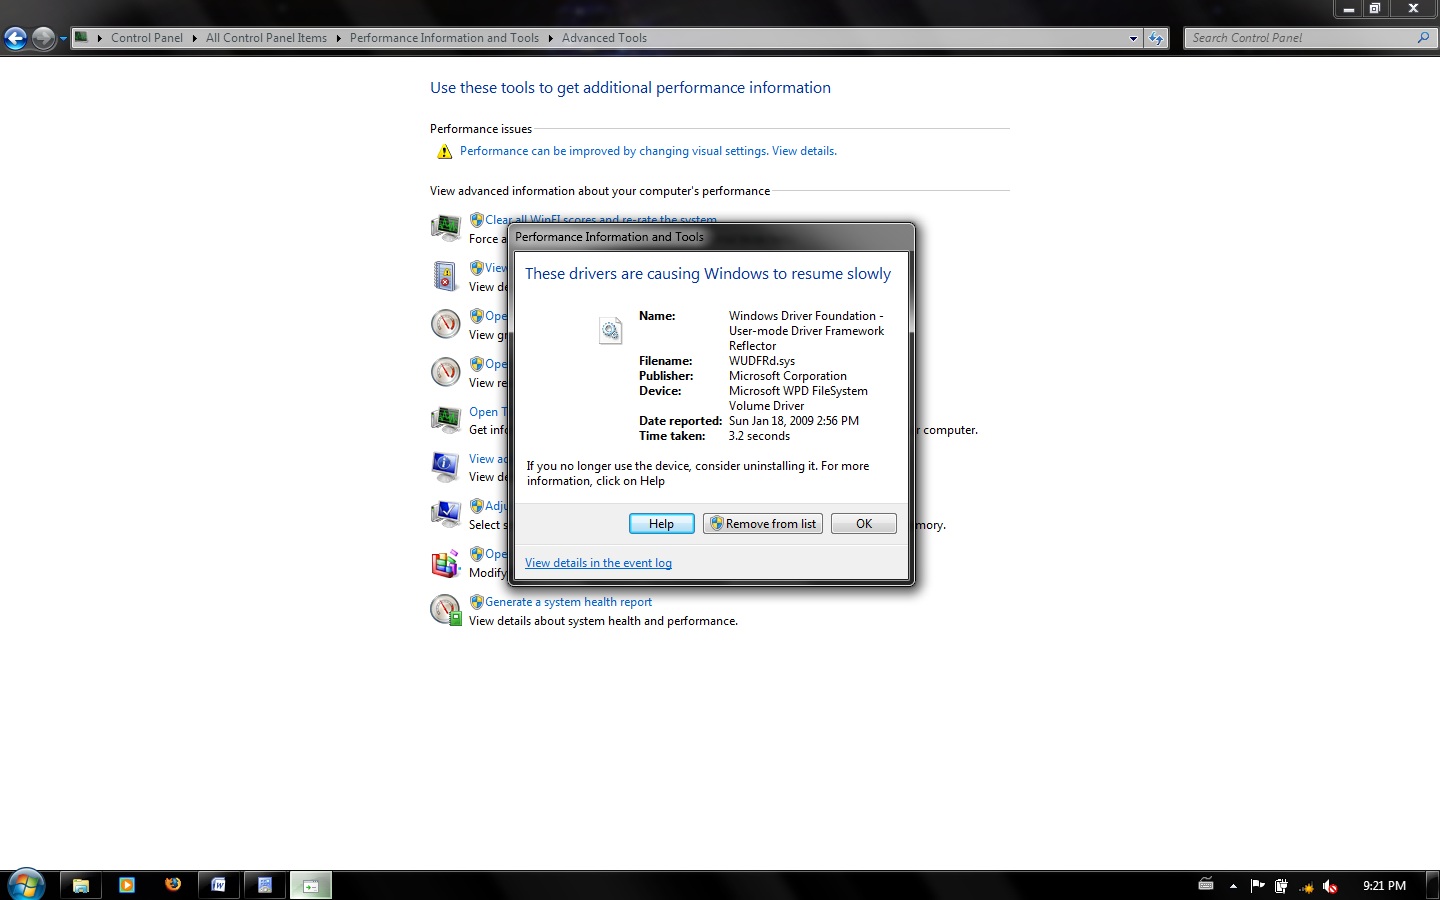This screenshot has width=1440, height=900.
Task: Open the visual settings performance issue link
Action: 648,151
